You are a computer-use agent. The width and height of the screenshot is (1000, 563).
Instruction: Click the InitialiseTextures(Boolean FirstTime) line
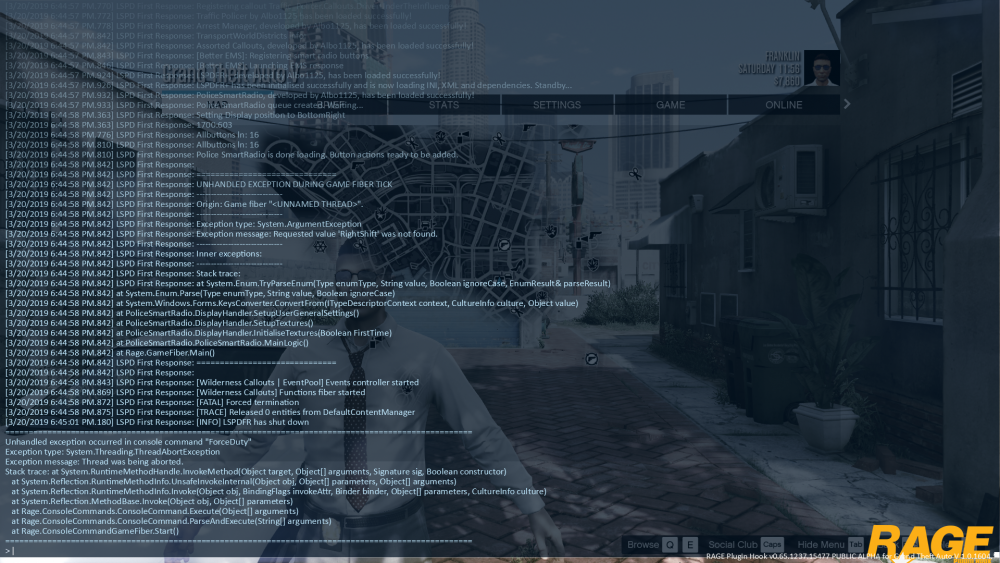tap(198, 333)
